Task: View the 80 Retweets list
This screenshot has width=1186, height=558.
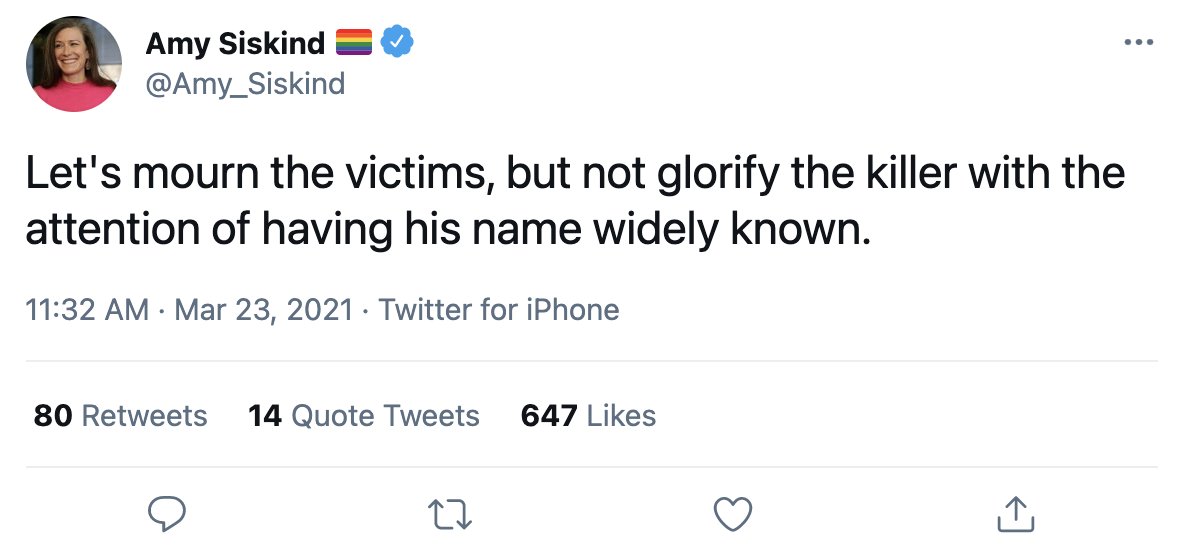Action: tap(120, 416)
